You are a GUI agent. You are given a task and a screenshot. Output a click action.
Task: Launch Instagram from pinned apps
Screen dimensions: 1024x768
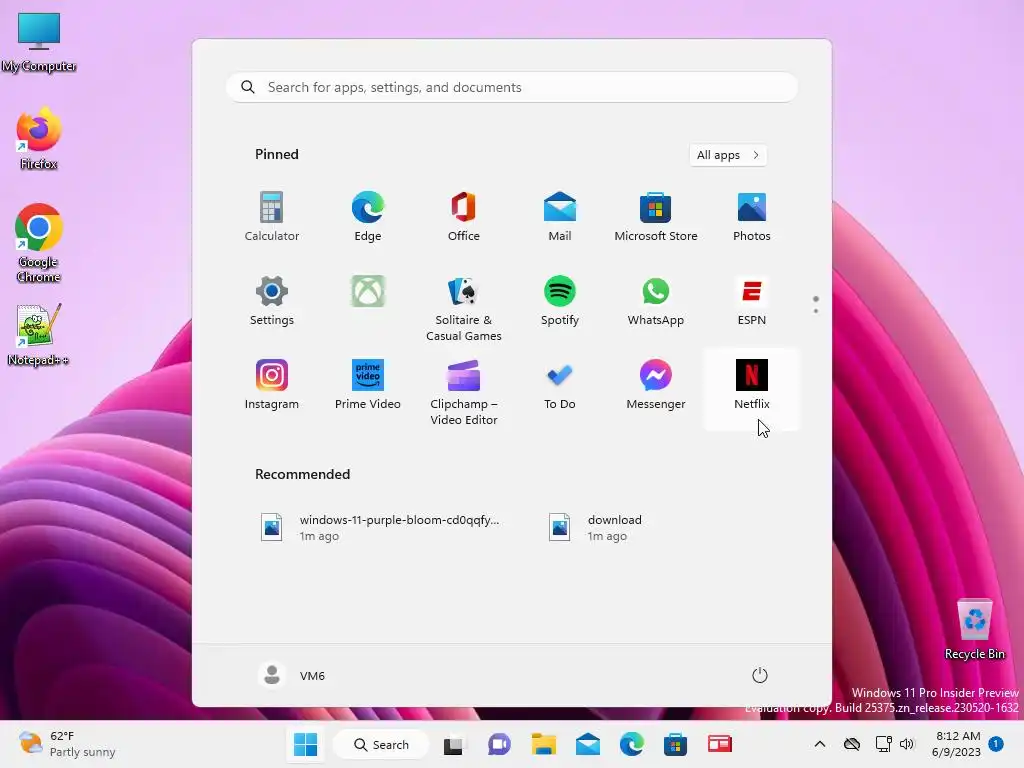point(272,385)
